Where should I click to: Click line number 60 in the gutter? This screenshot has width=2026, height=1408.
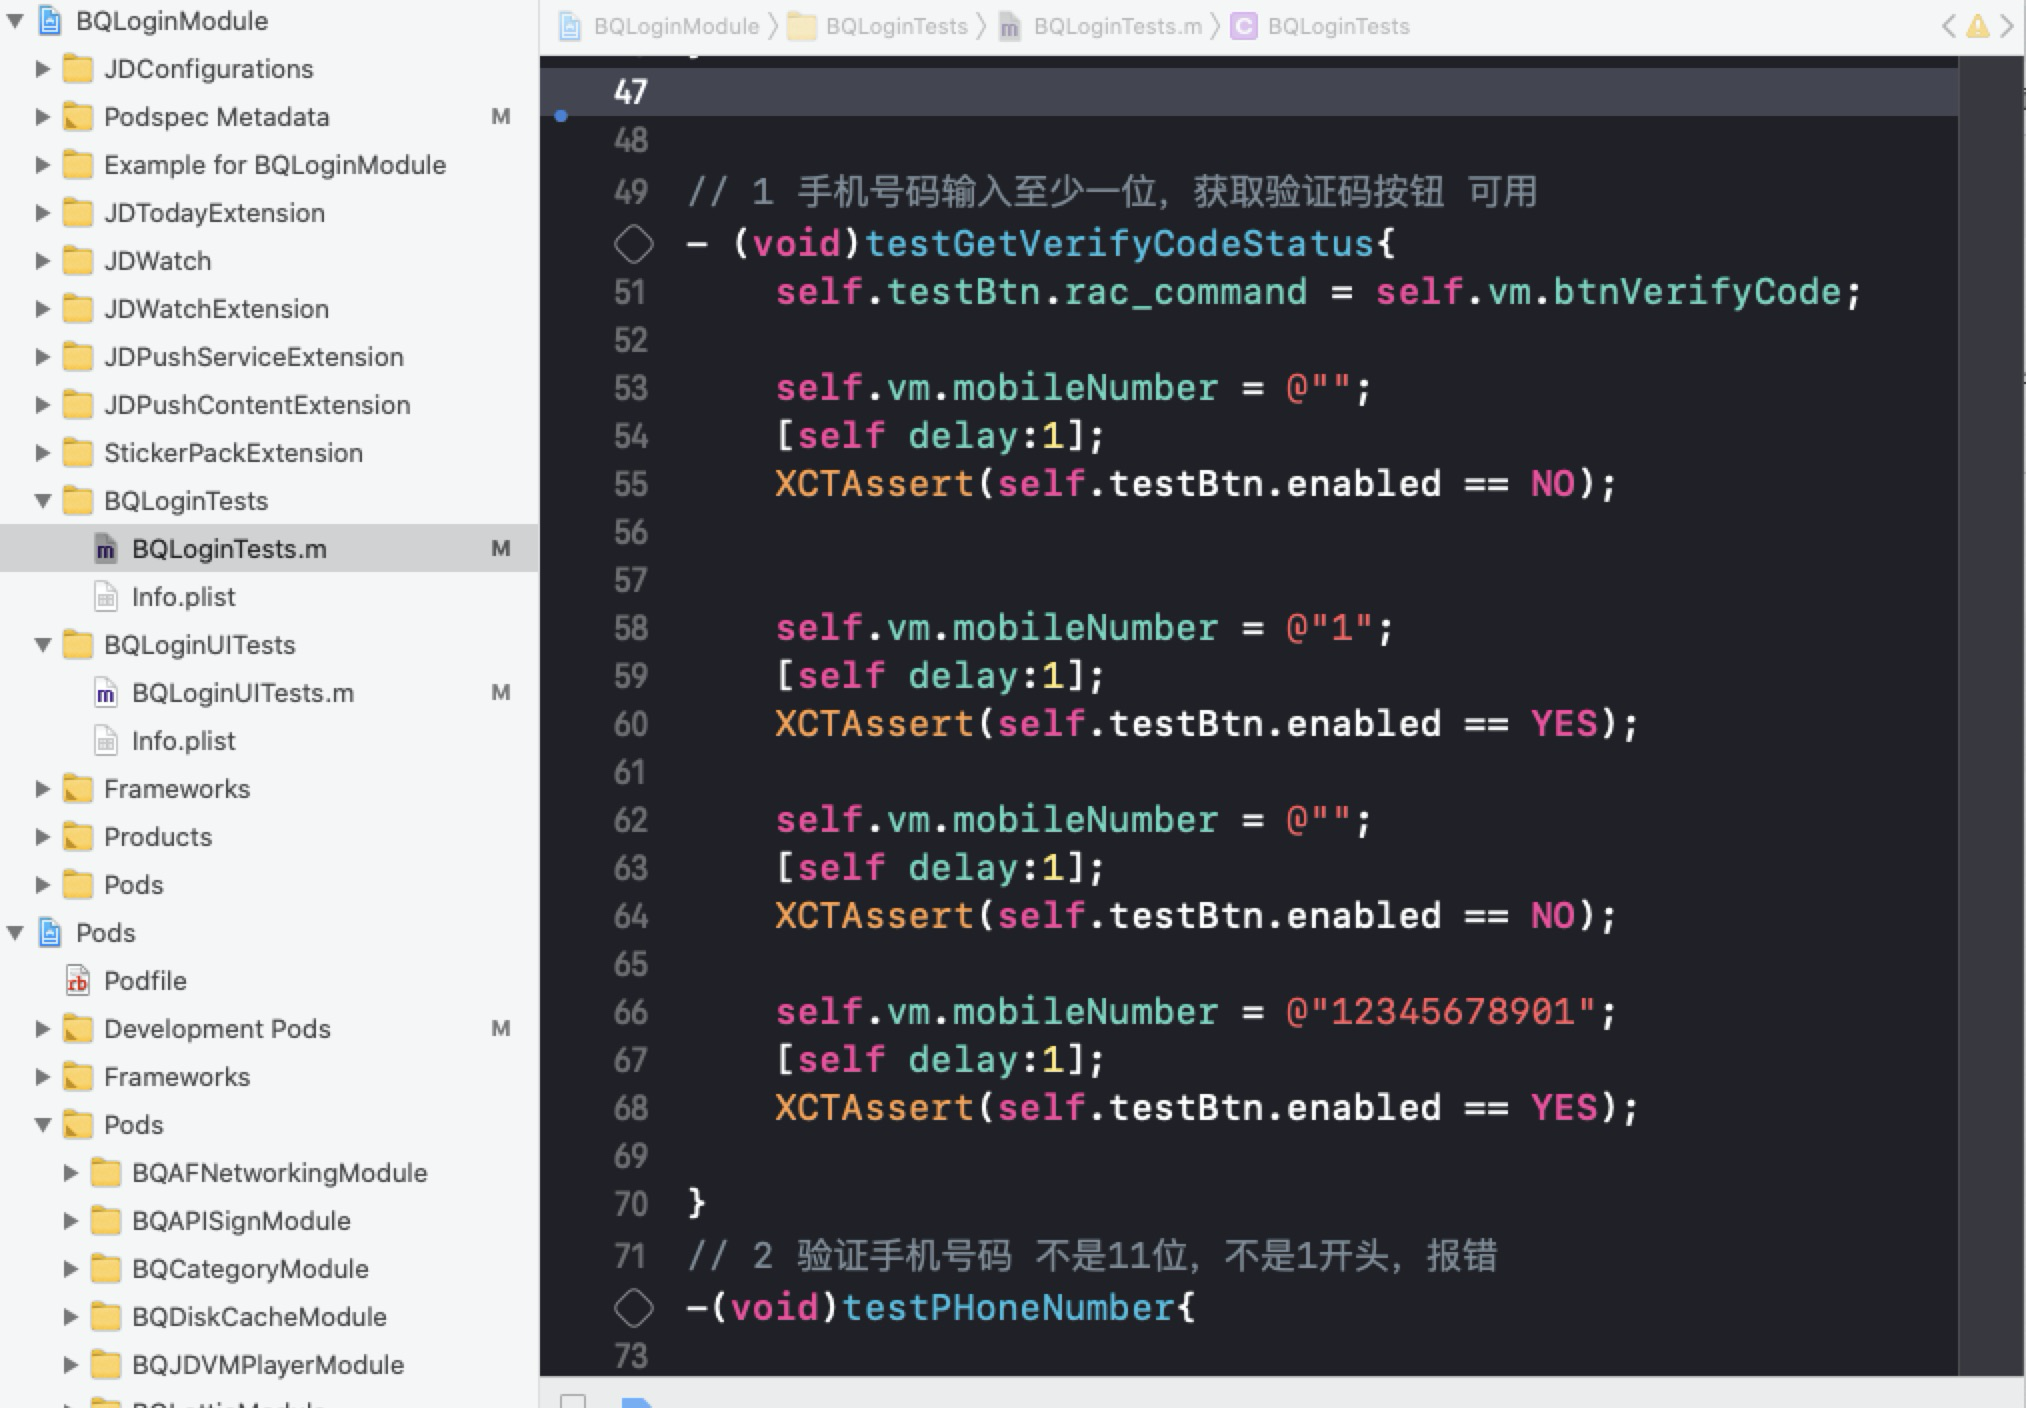pos(631,724)
